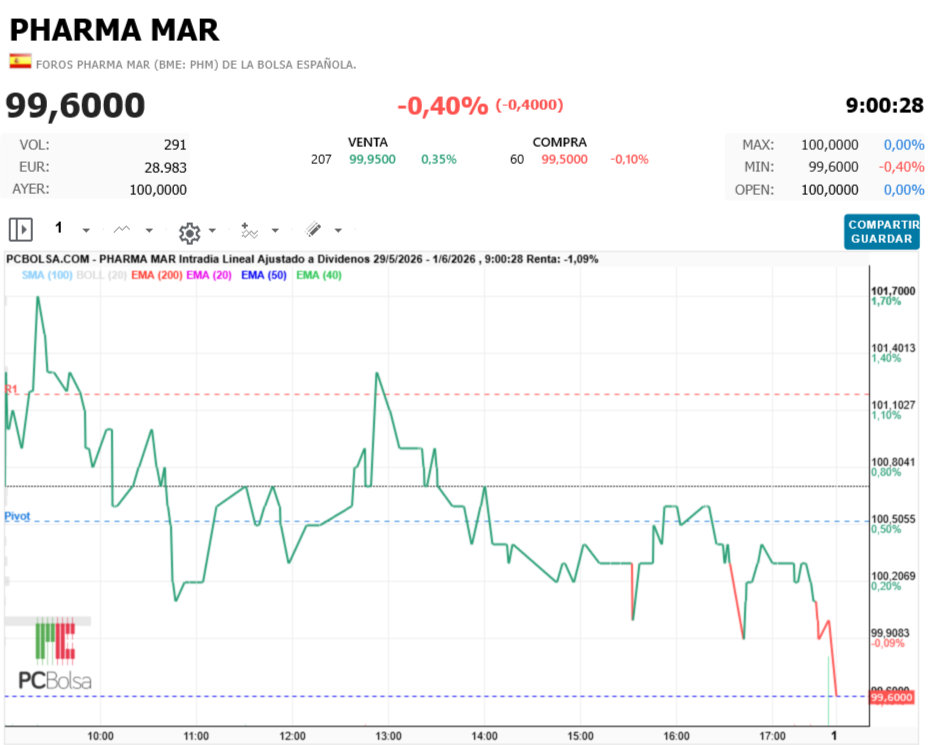The width and height of the screenshot is (930, 745).
Task: Open chart settings gear icon
Action: (x=190, y=233)
